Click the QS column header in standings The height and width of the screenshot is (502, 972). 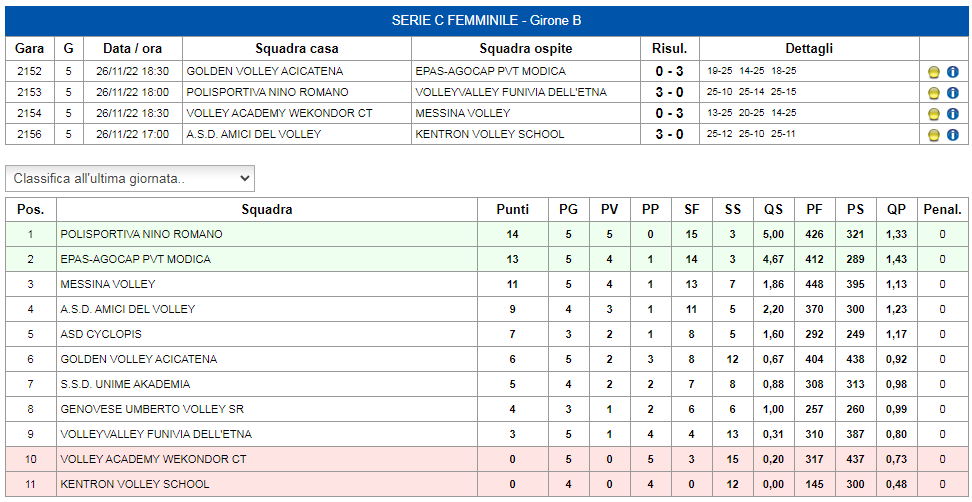[x=773, y=210]
